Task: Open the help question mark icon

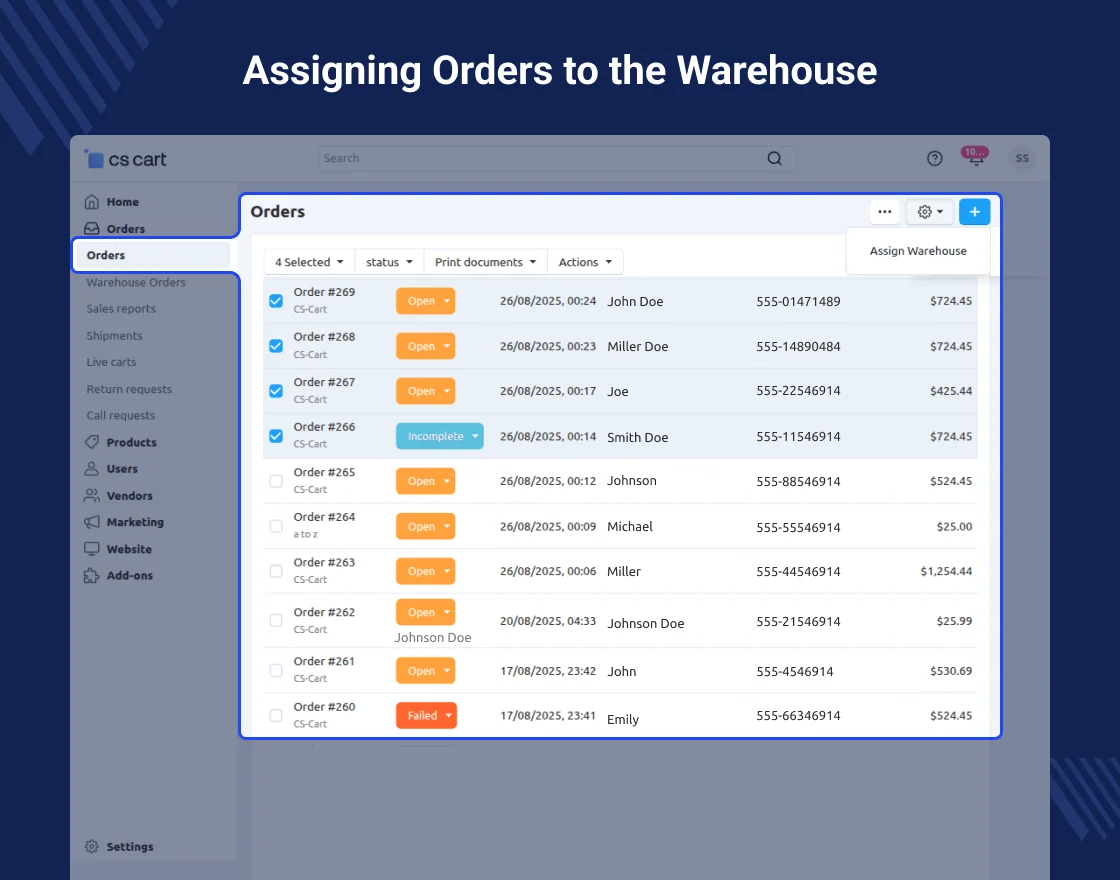Action: (935, 159)
